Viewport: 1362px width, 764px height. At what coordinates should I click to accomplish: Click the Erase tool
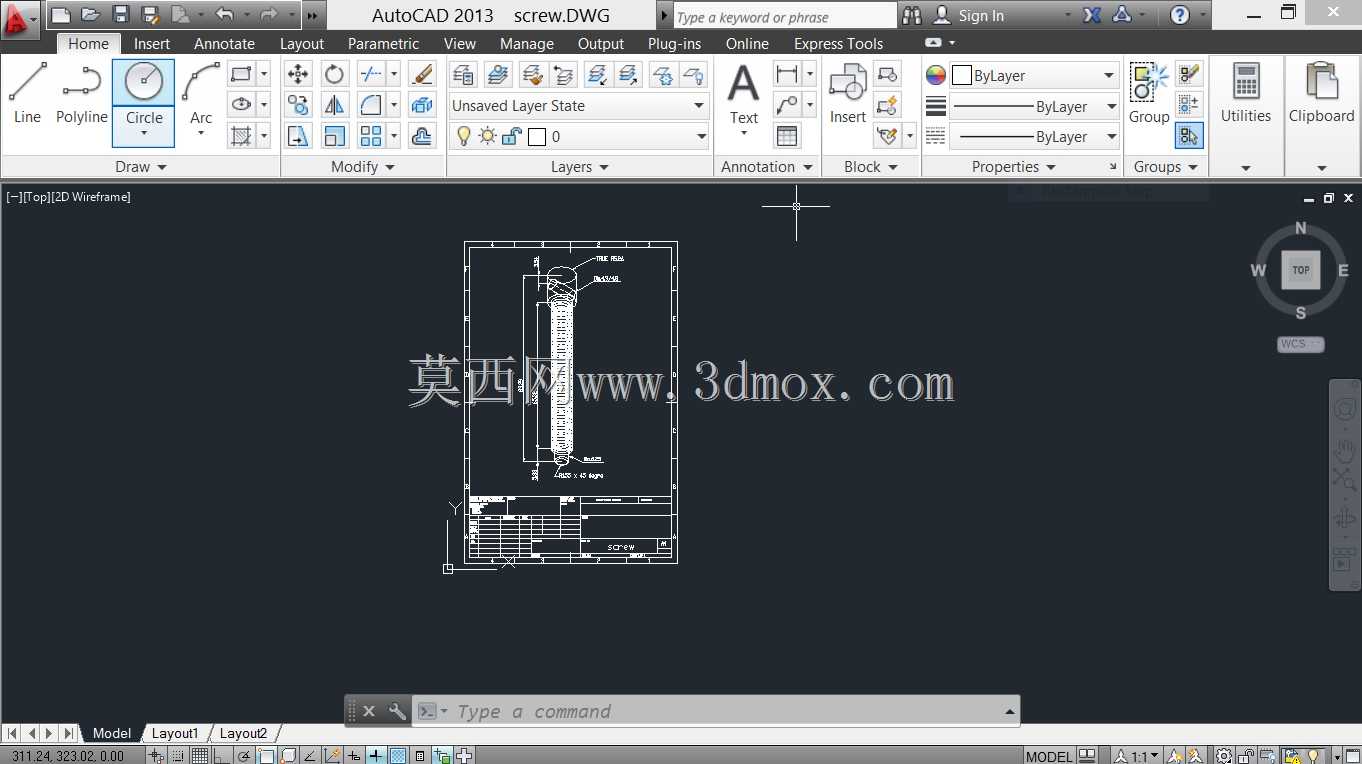tap(422, 74)
